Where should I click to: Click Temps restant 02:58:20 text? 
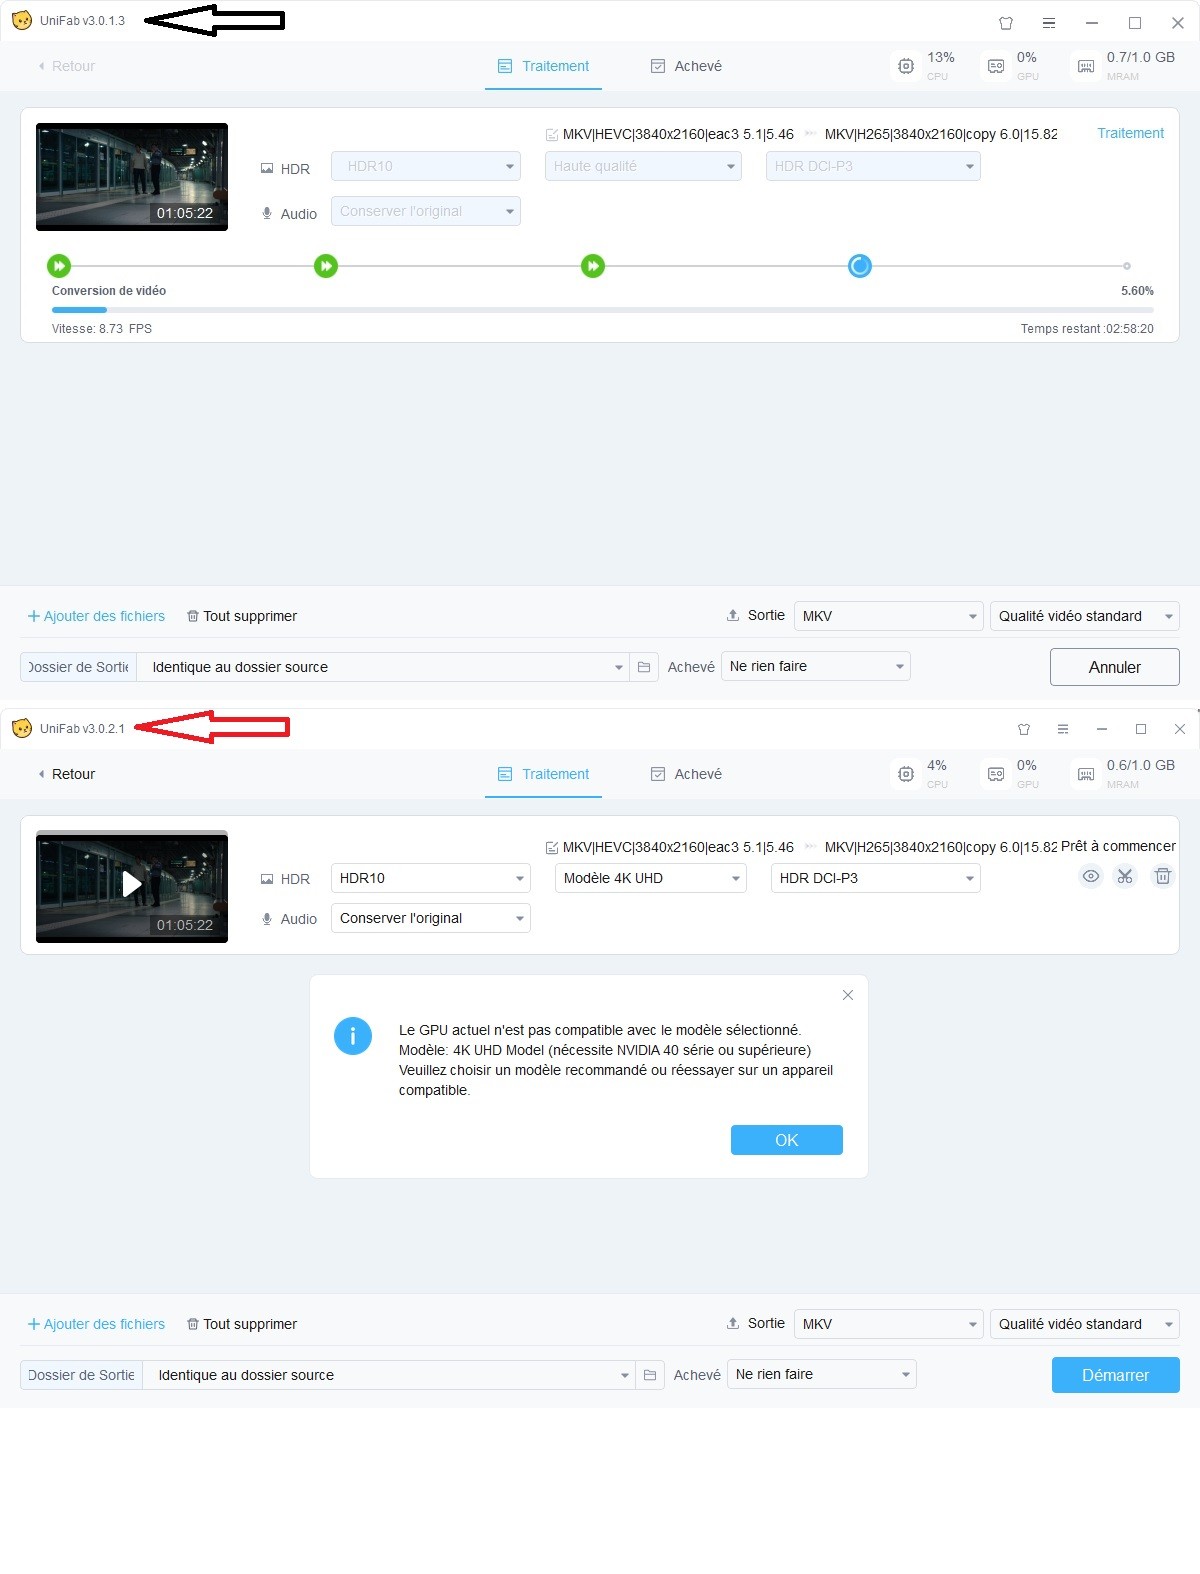[1087, 329]
